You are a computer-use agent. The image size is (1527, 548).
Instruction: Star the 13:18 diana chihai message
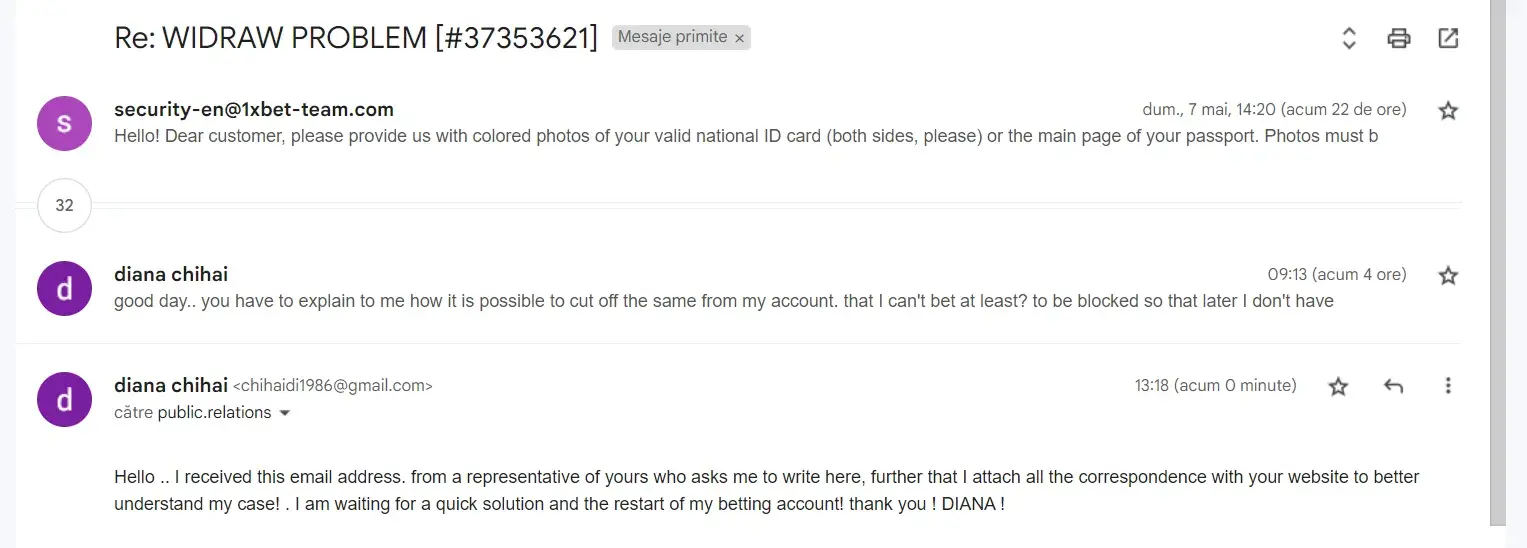click(x=1338, y=386)
